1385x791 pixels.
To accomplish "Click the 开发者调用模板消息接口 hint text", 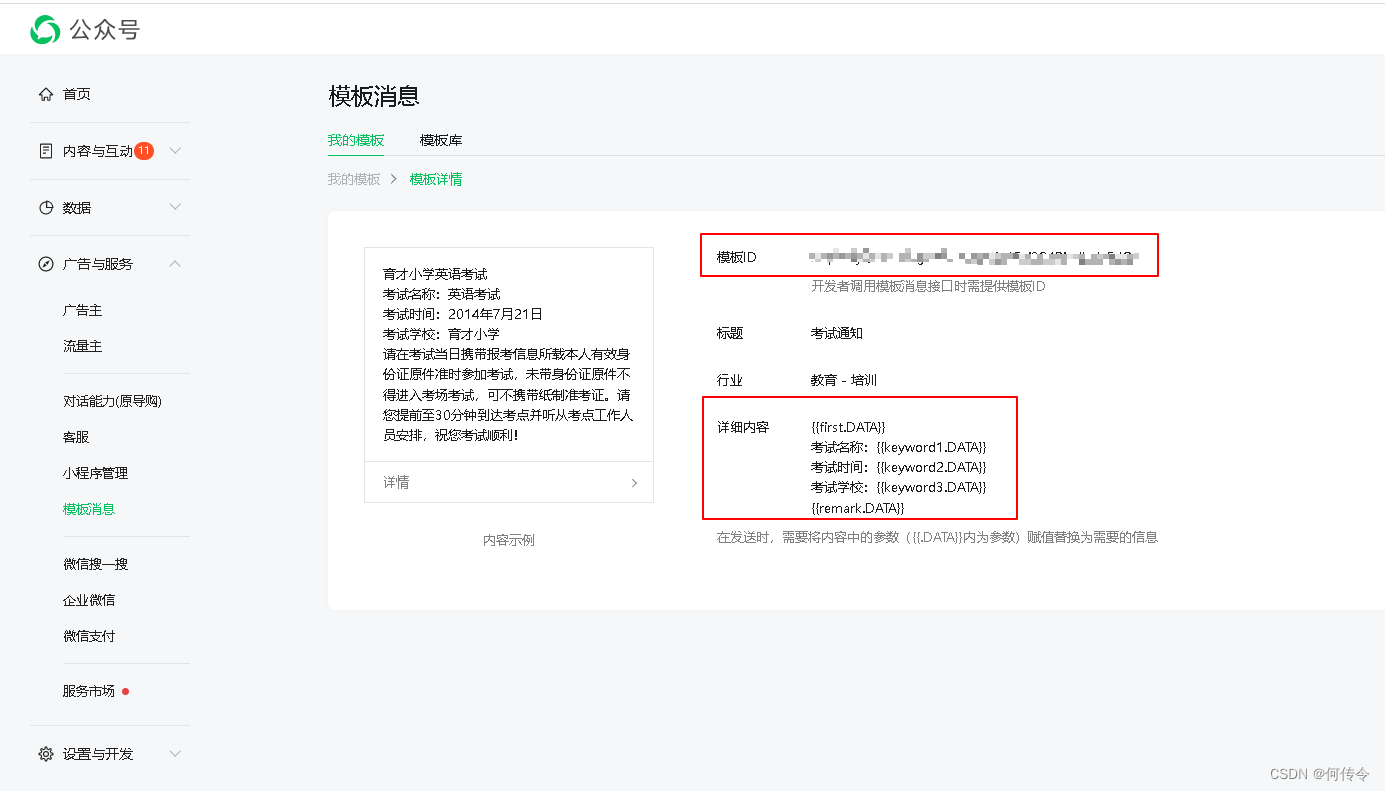I will click(928, 287).
